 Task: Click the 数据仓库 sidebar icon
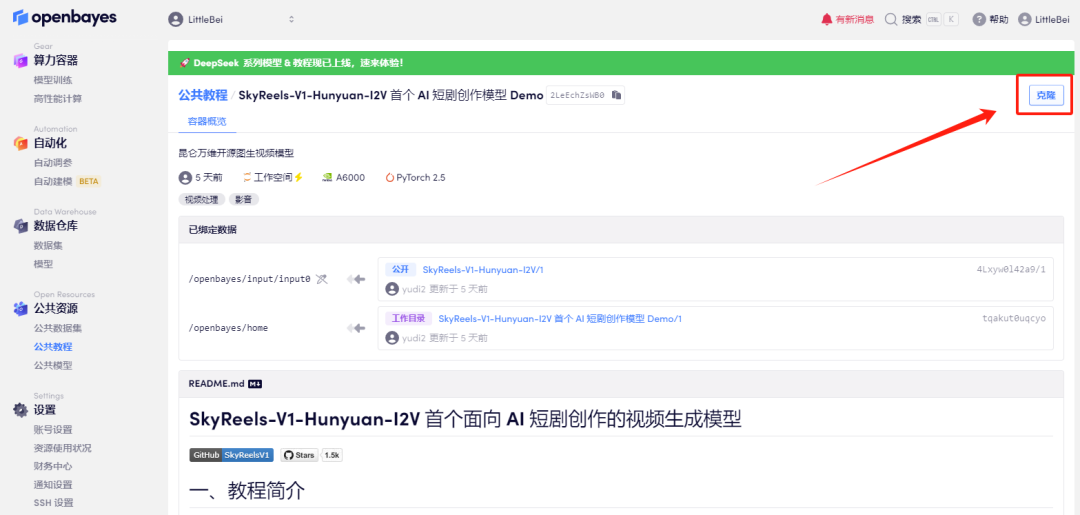pos(21,226)
